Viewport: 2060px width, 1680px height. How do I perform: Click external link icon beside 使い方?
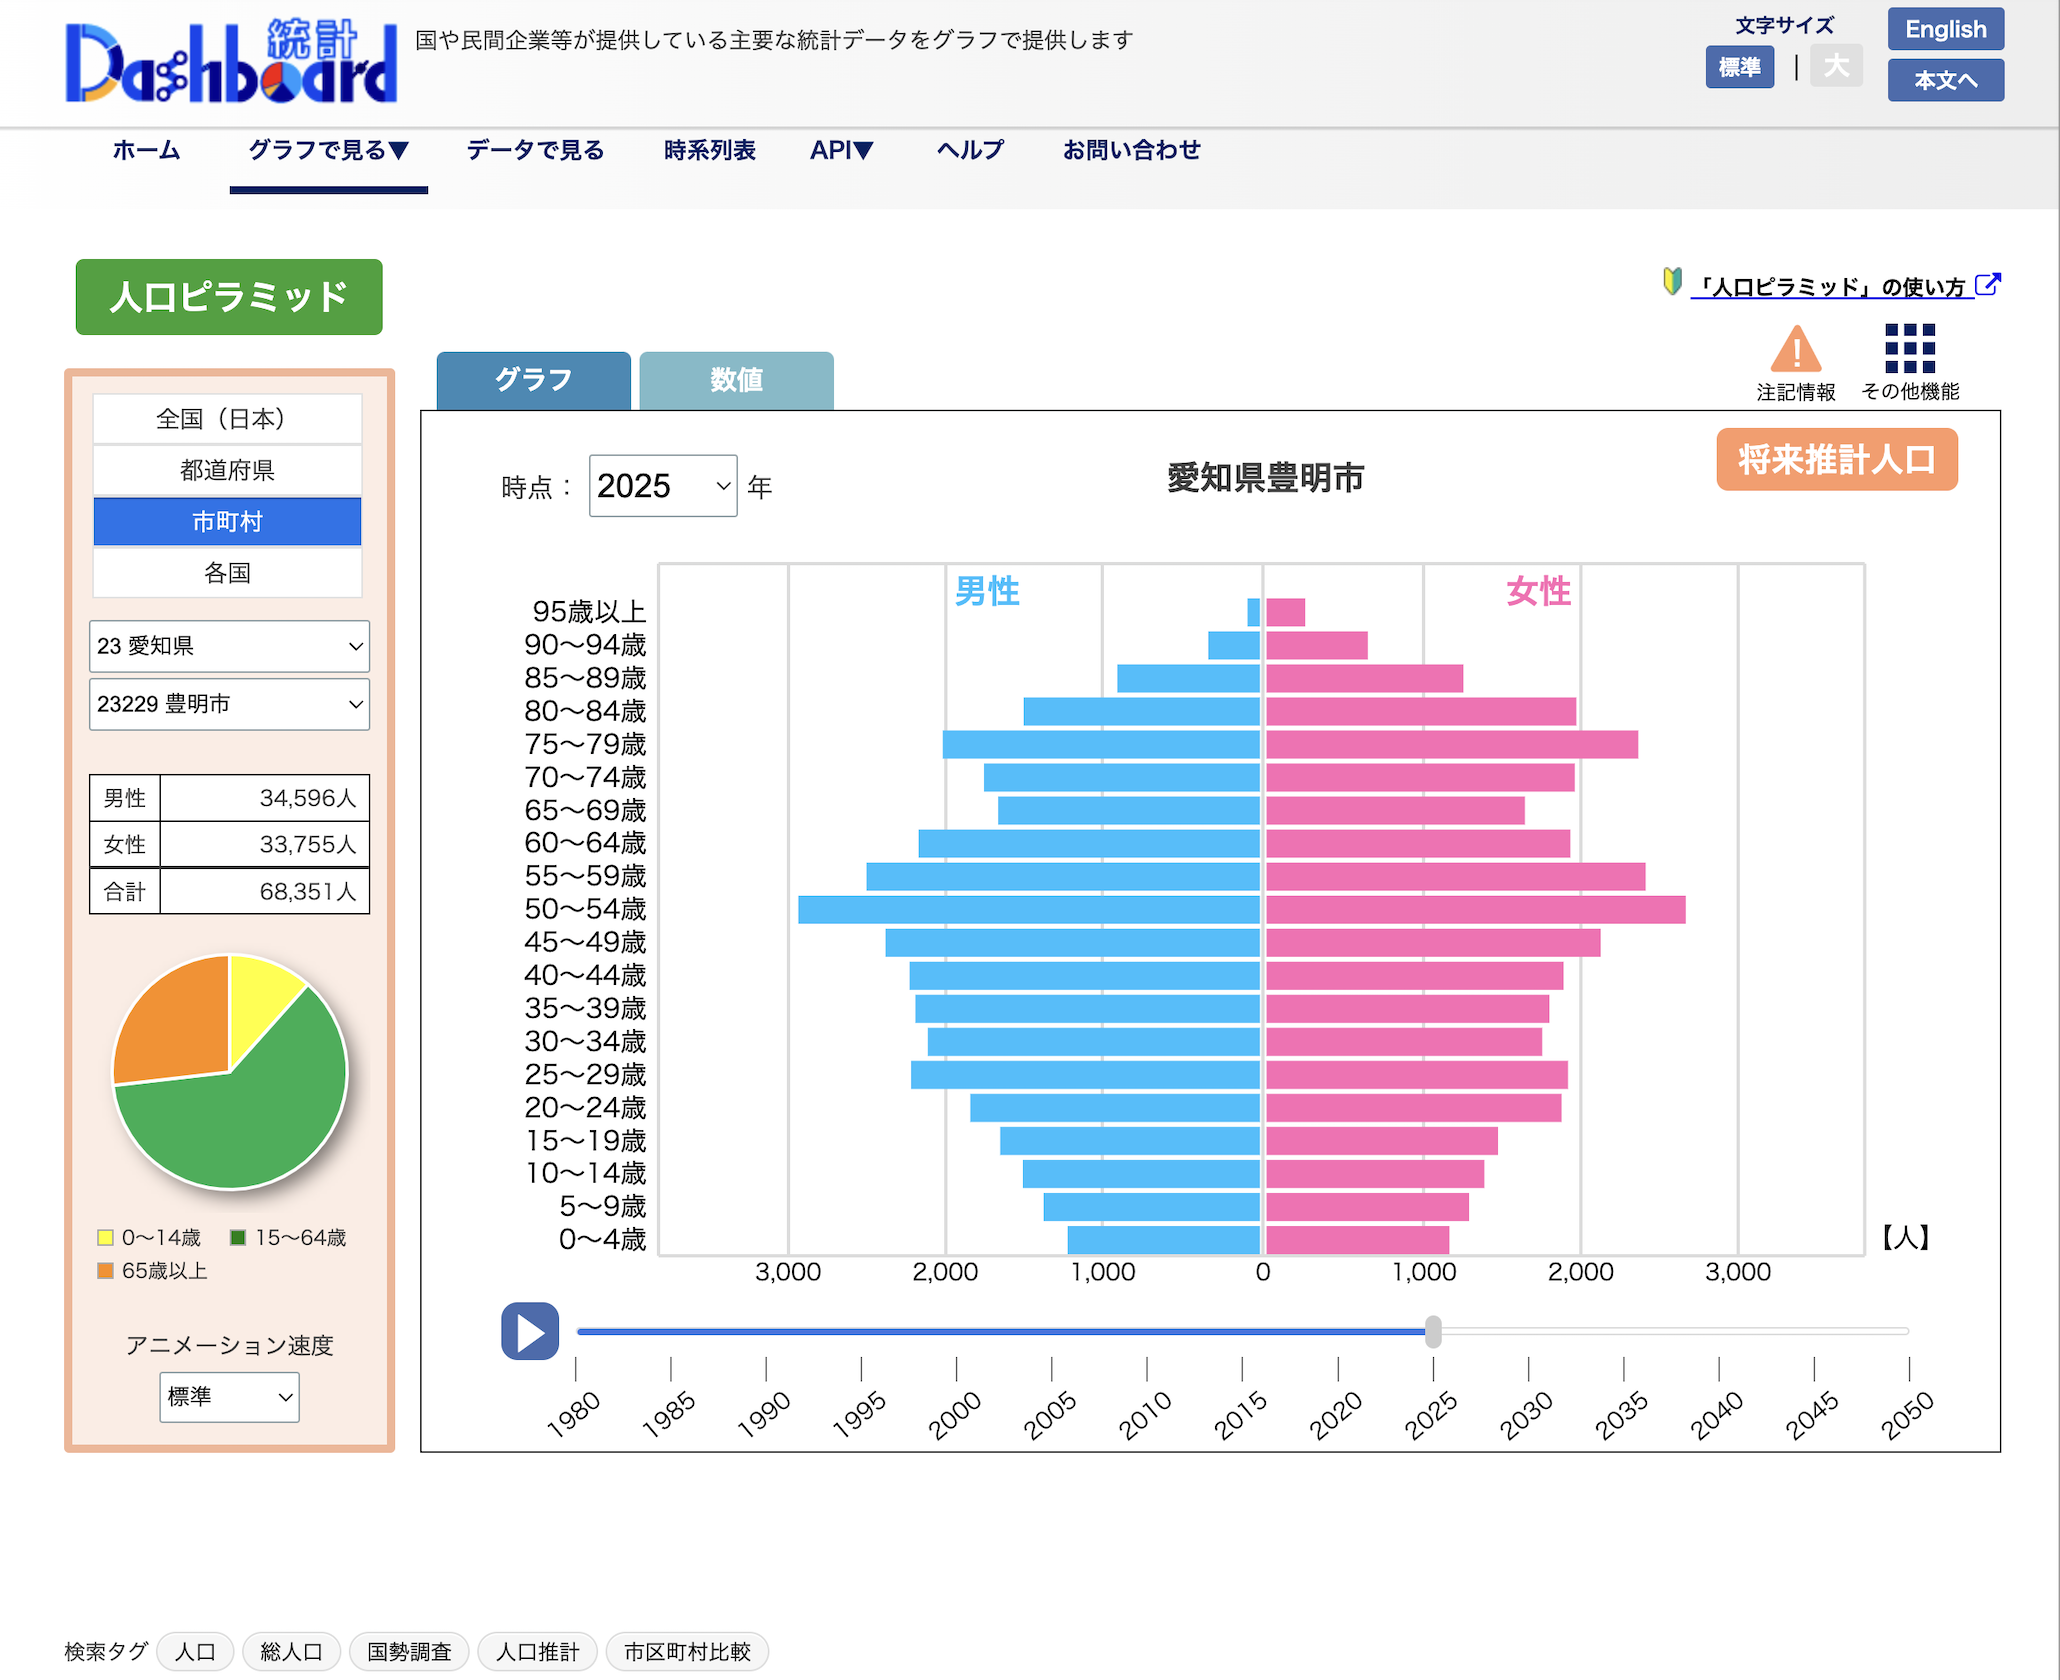(1987, 285)
